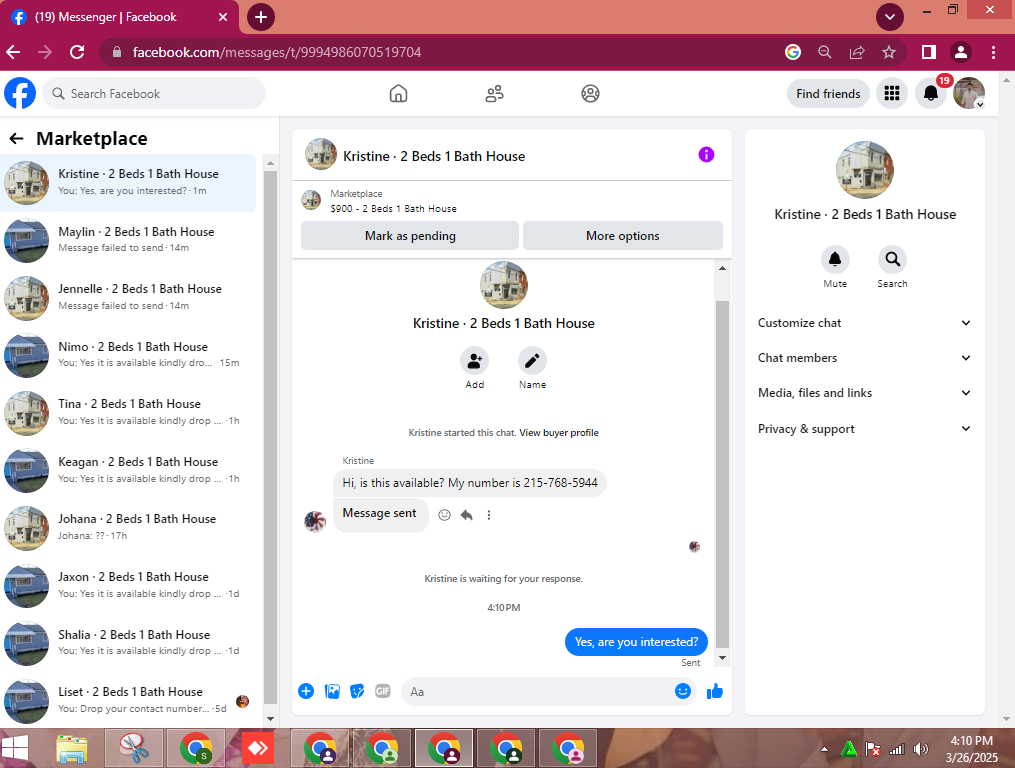
Task: Click chat list scrollbar down arrow
Action: pyautogui.click(x=271, y=719)
